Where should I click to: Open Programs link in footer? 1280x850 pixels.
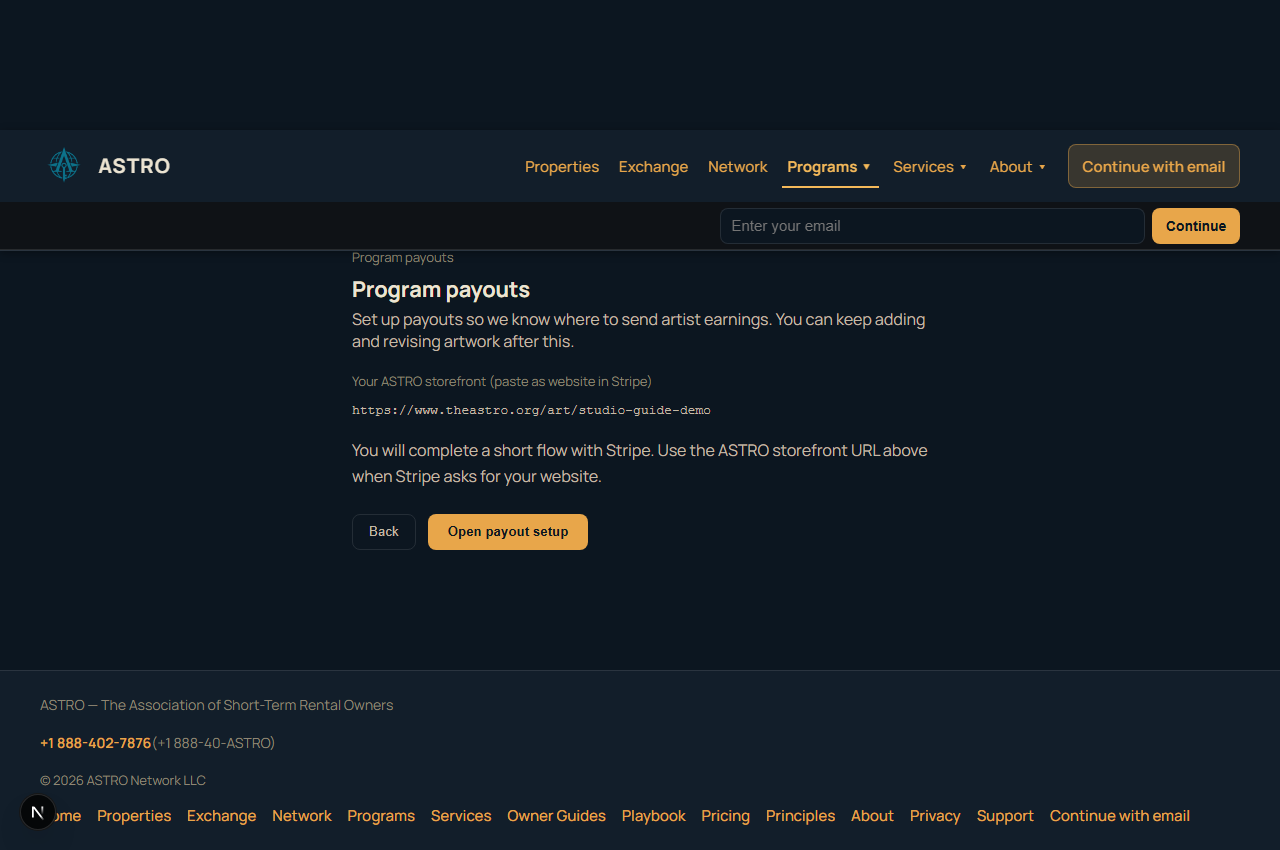381,816
